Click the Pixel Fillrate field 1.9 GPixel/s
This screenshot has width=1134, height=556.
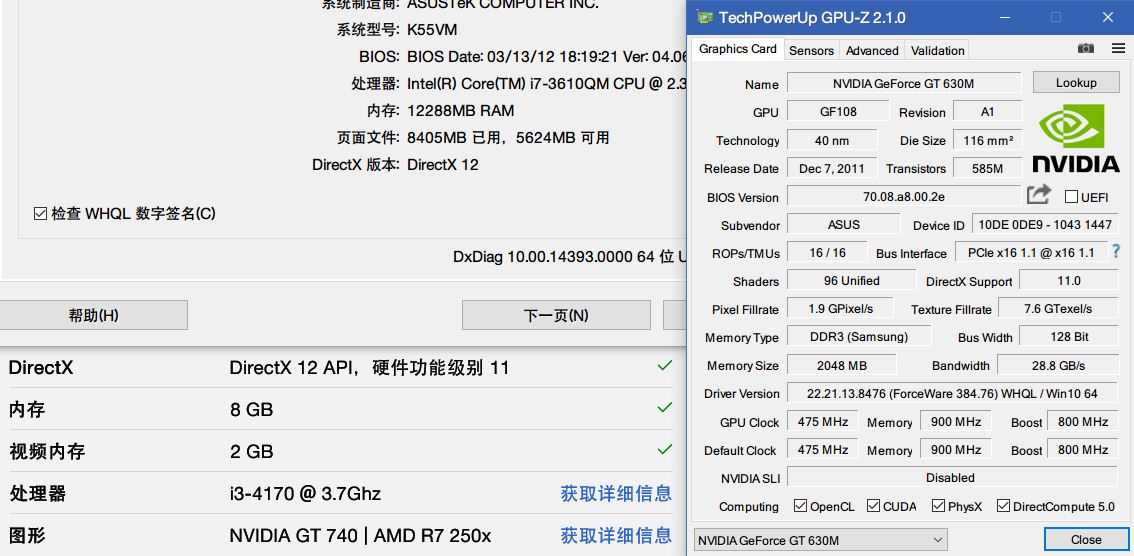(x=840, y=308)
